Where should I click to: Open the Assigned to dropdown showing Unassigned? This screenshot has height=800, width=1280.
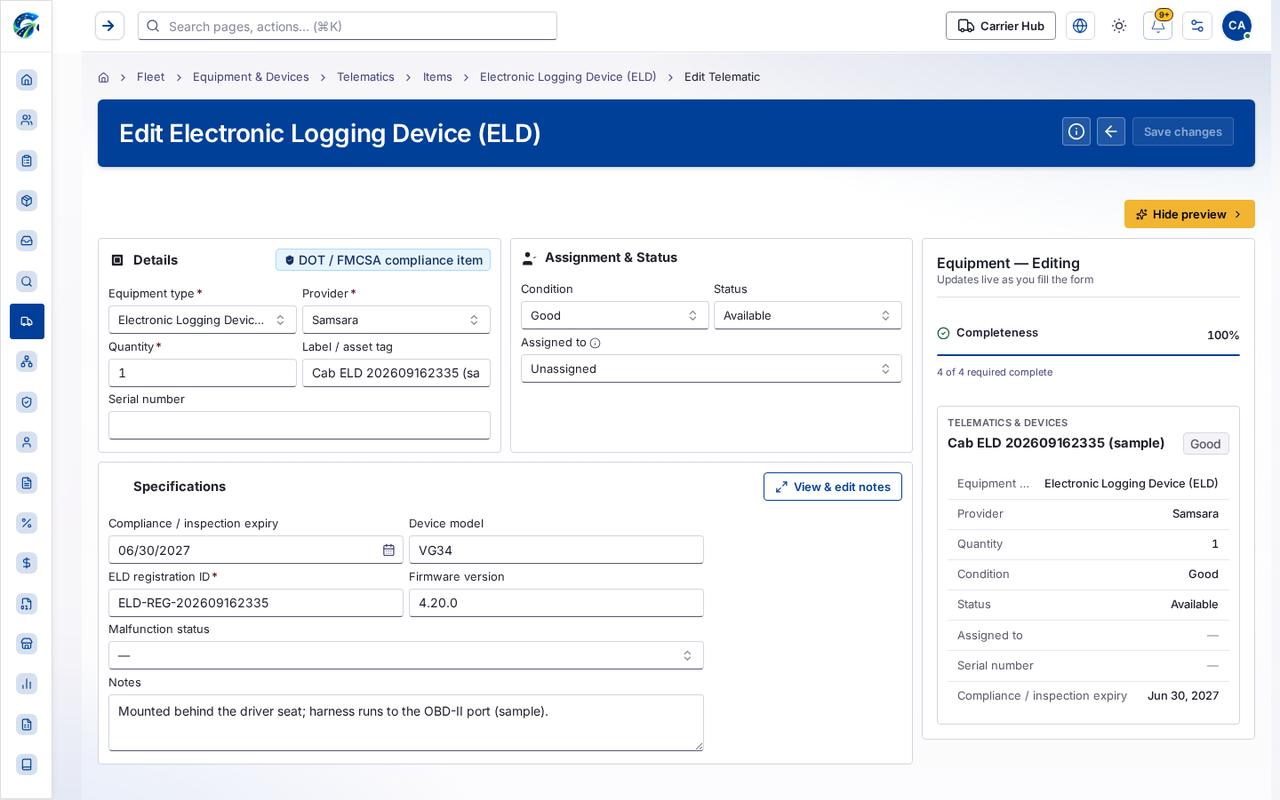tap(711, 369)
